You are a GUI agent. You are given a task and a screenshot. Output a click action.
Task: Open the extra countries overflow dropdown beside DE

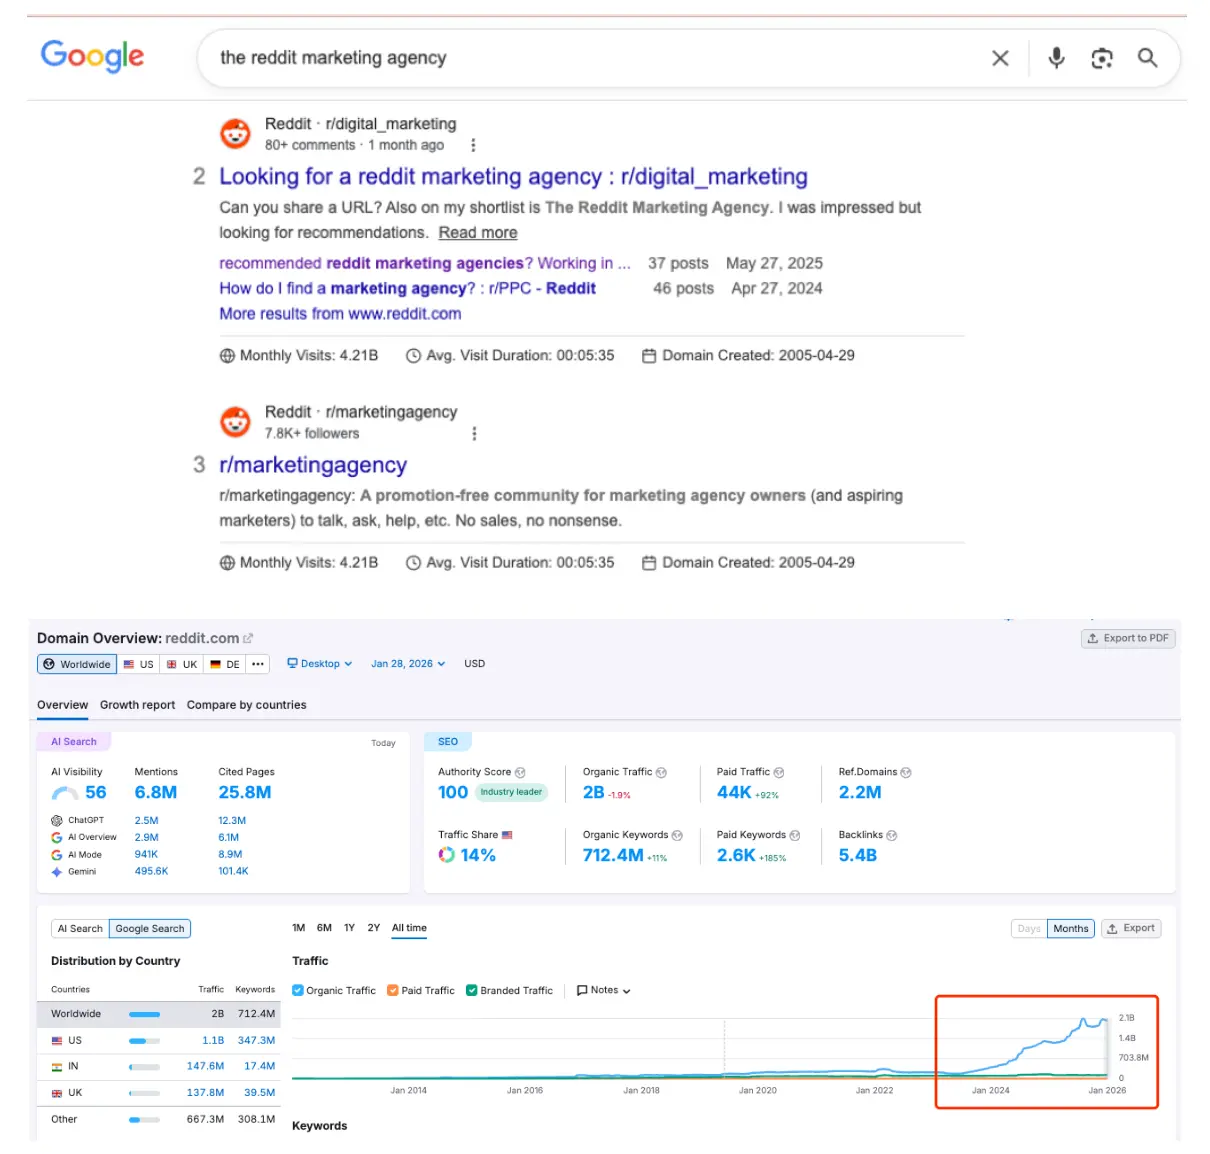(258, 663)
